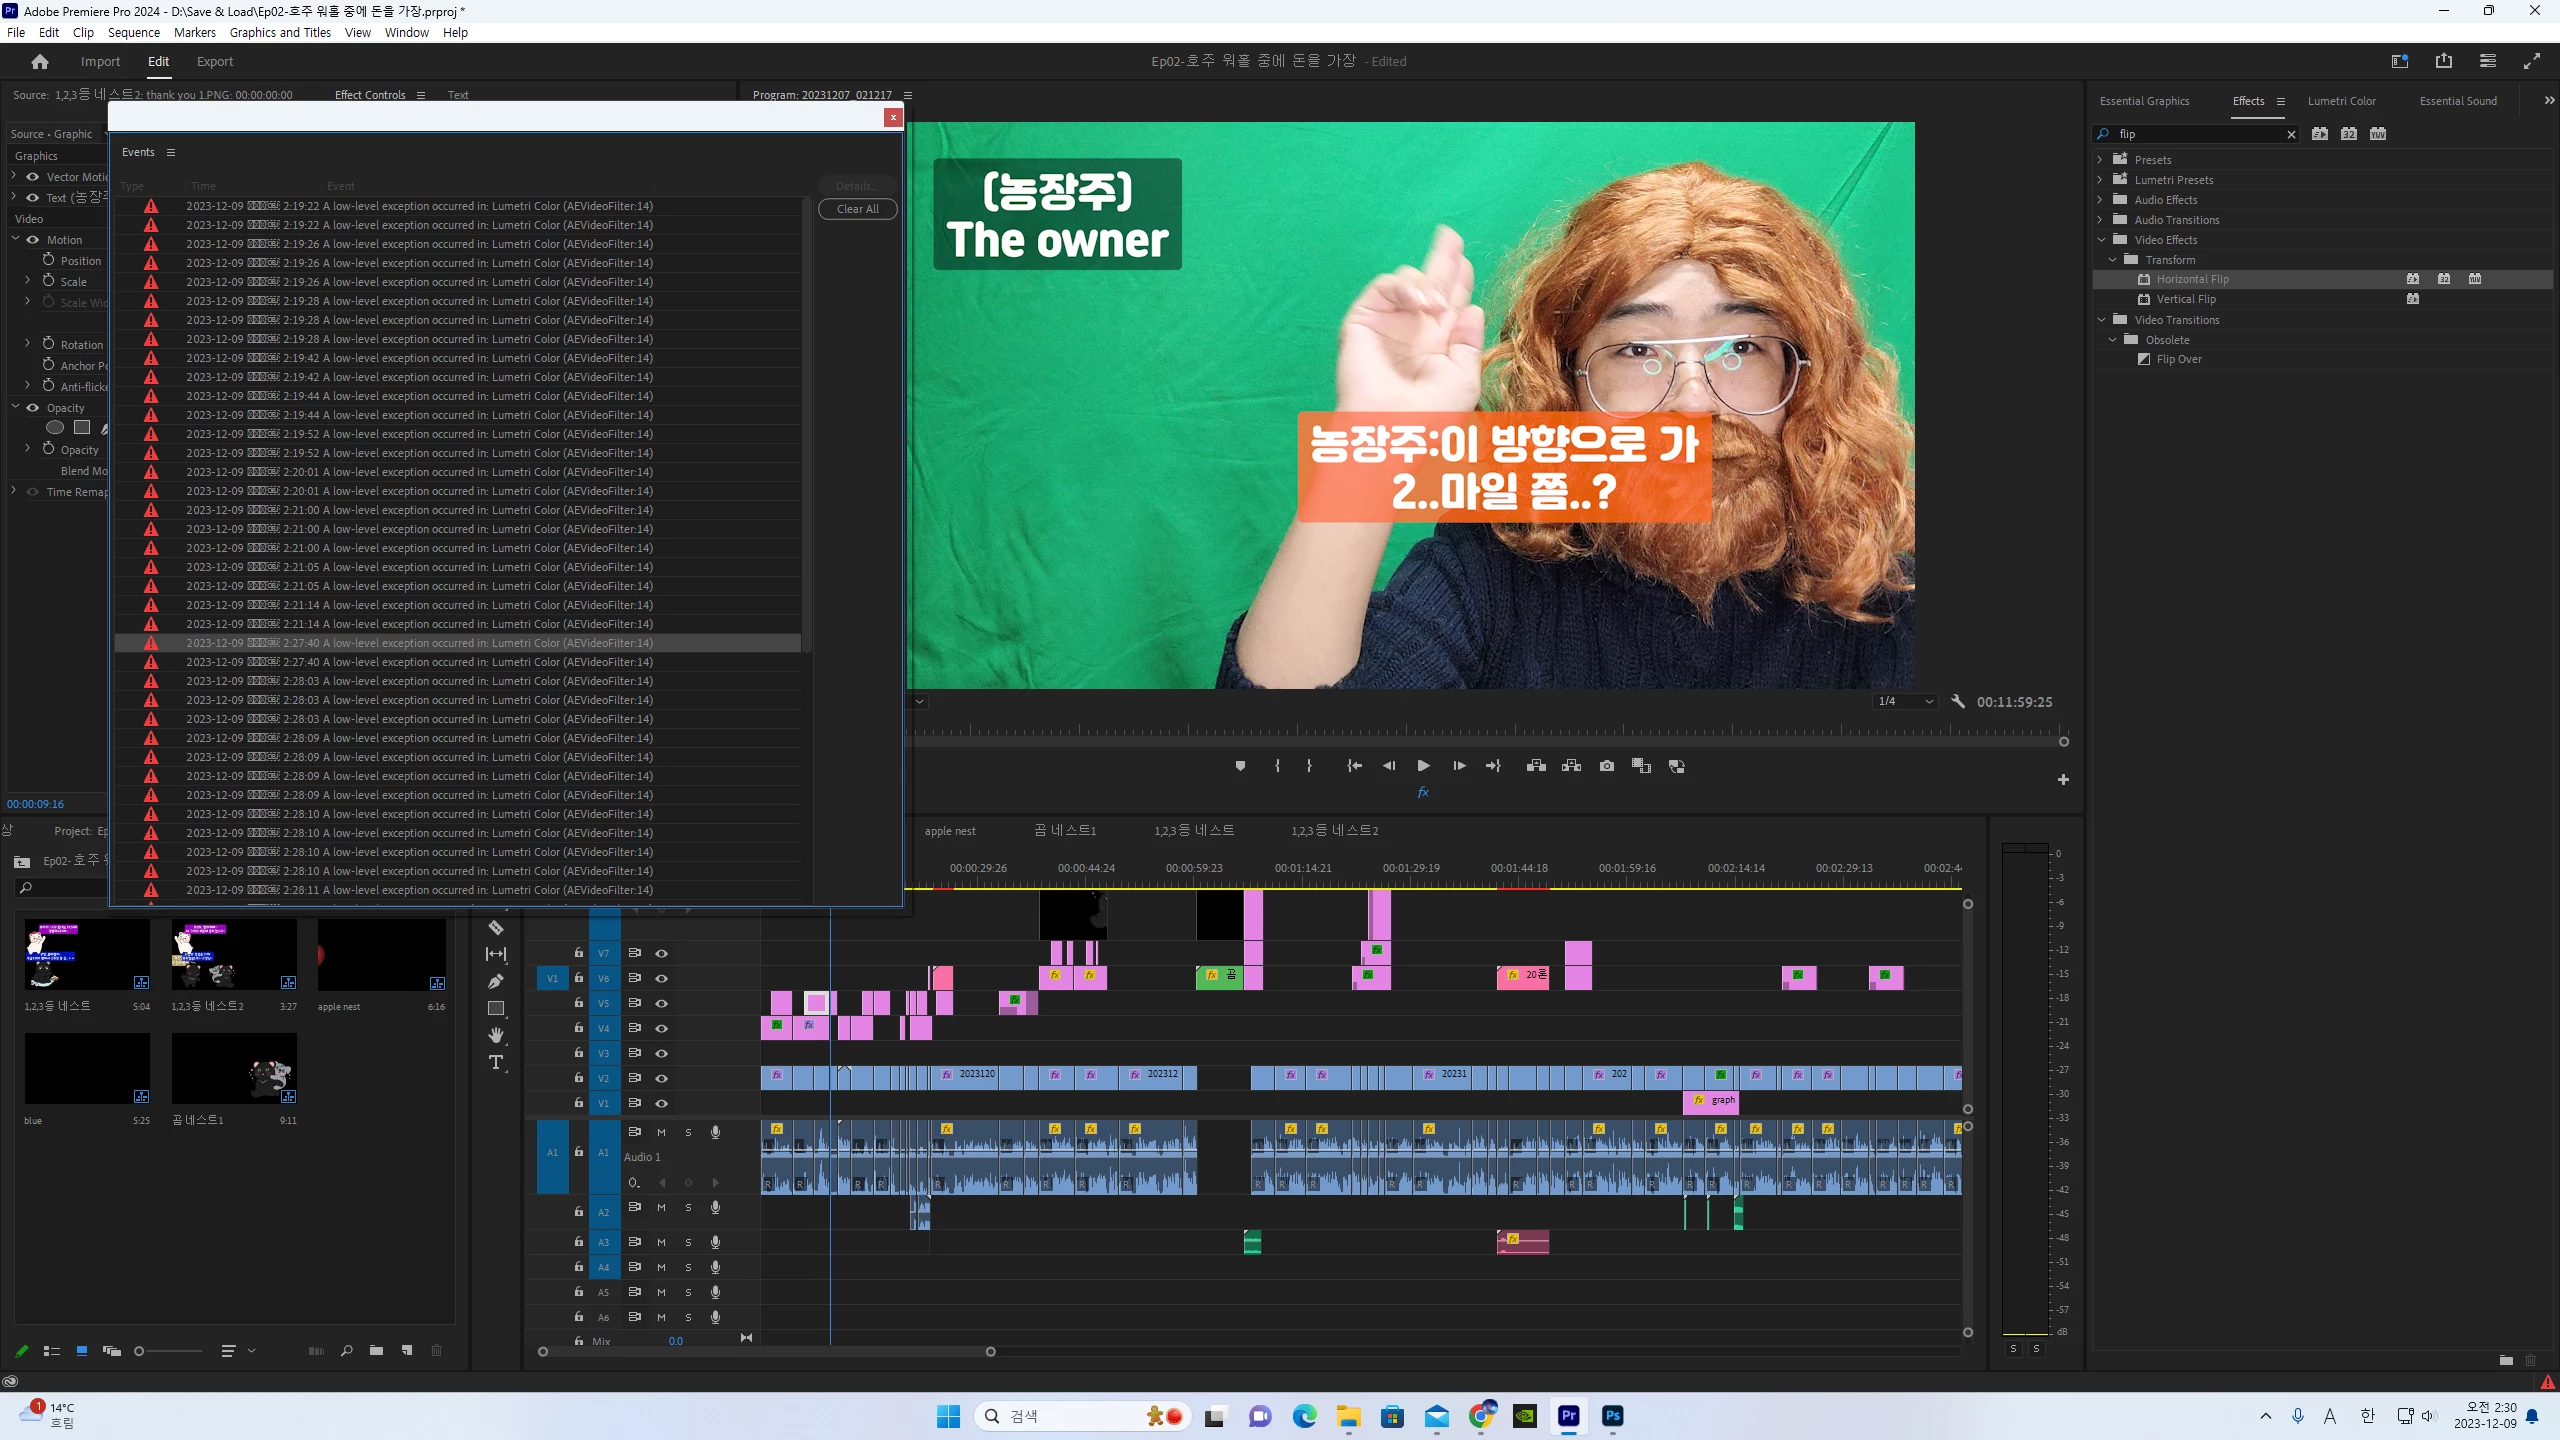Screen dimensions: 2560x1440
Task: Select the Type tool
Action: (x=495, y=1062)
